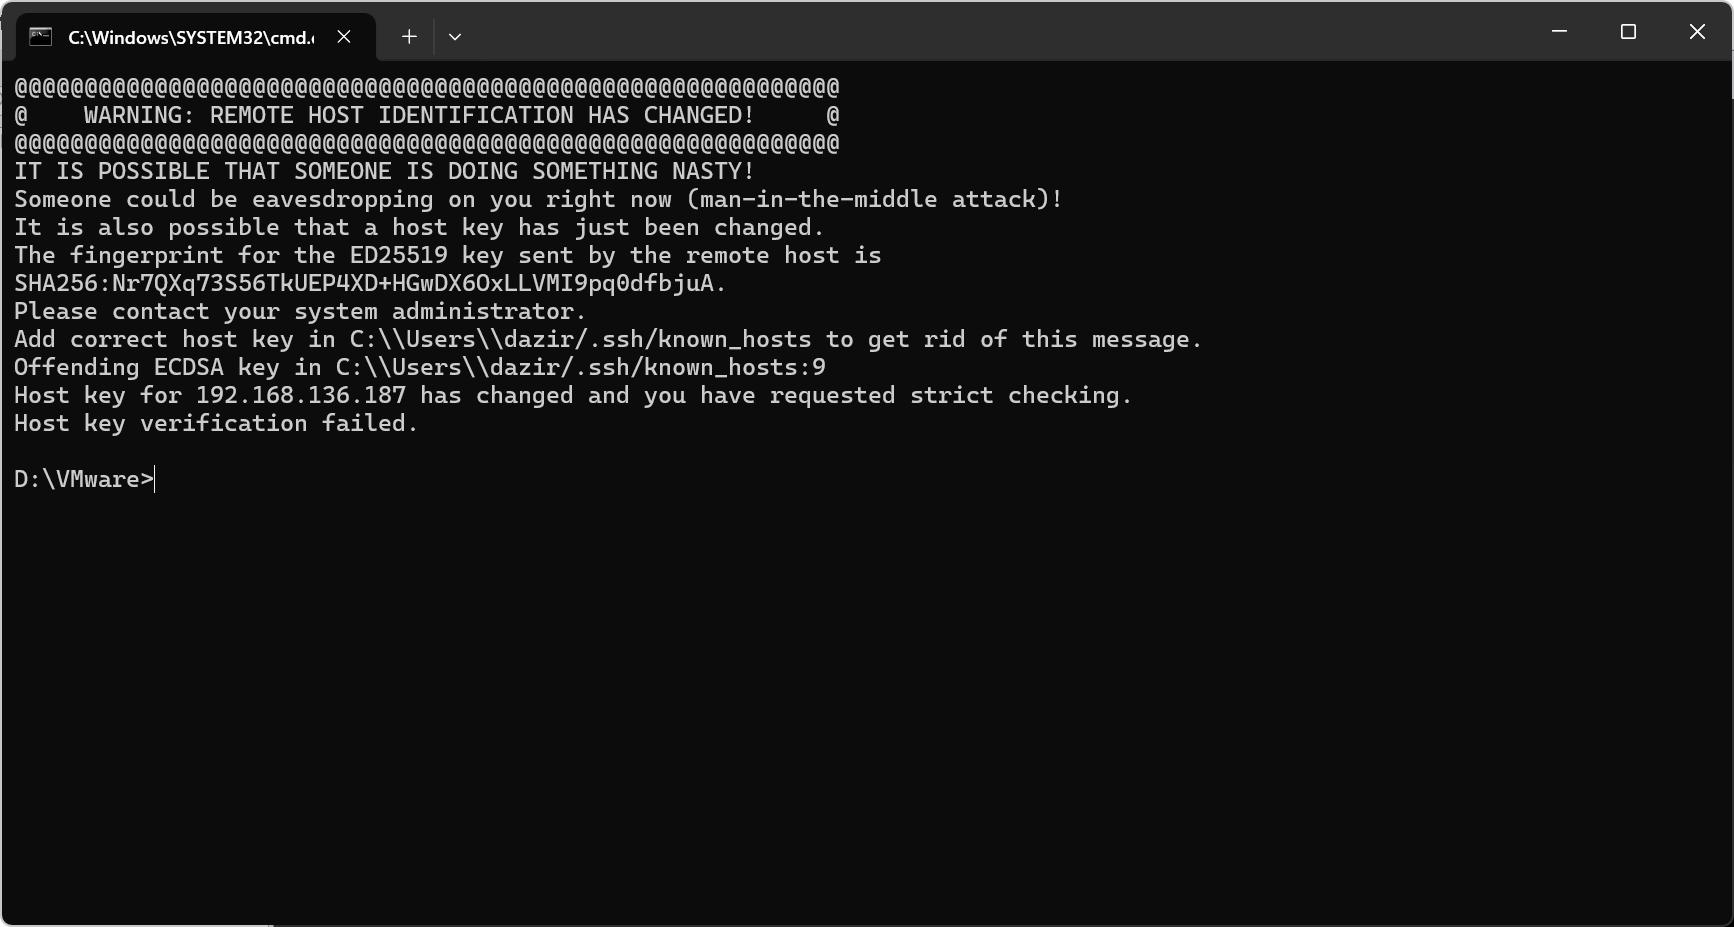
Task: Minimize the terminal window
Action: [x=1559, y=32]
